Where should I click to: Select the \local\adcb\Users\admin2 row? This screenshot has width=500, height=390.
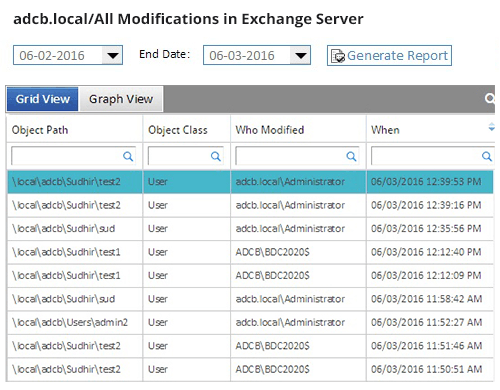tap(250, 322)
